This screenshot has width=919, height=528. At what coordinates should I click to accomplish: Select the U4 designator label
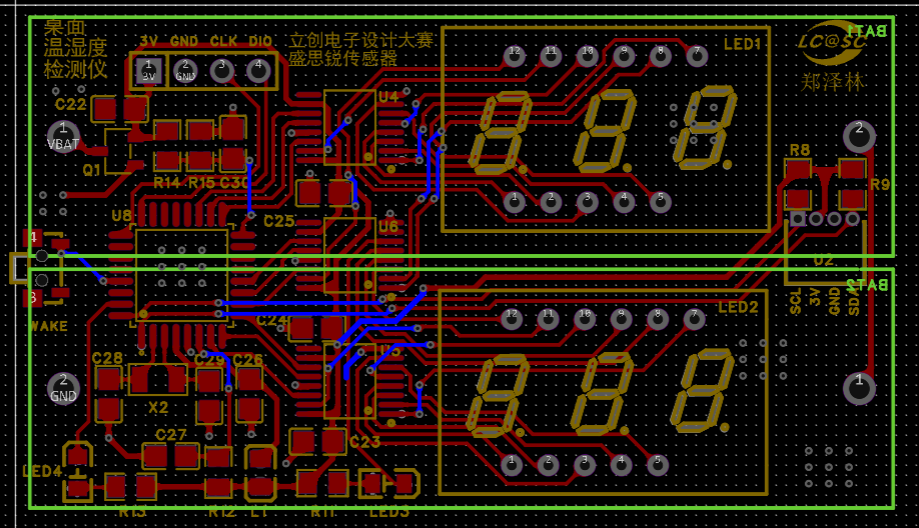(388, 97)
